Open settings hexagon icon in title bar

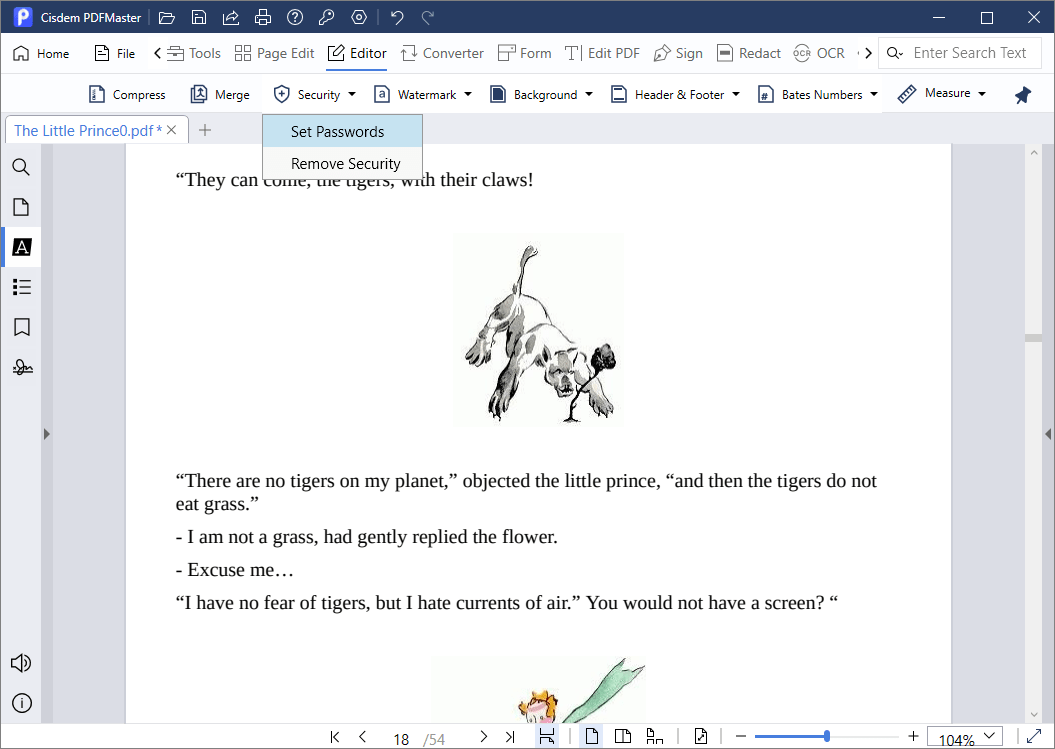pos(359,17)
